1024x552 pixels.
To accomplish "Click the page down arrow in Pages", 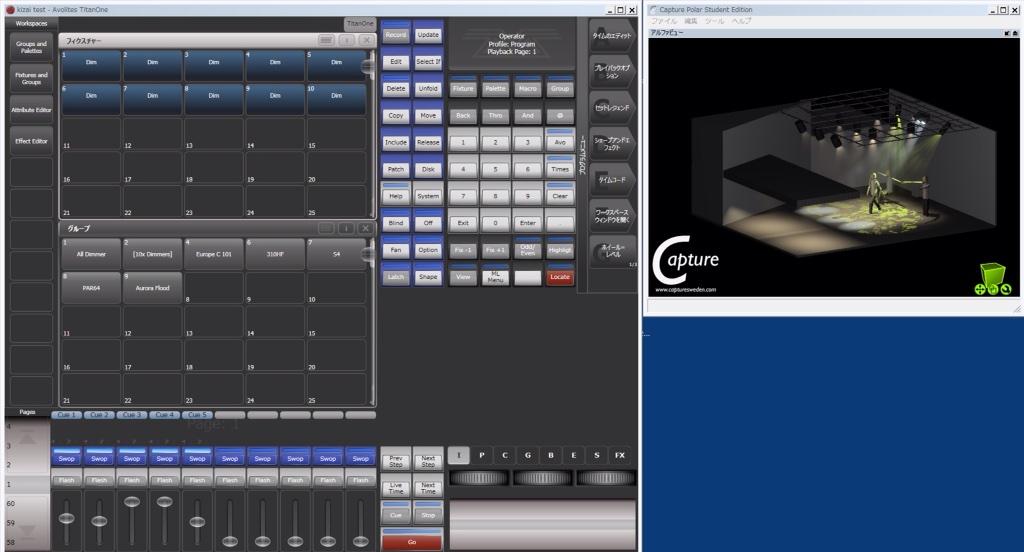I will [x=27, y=531].
